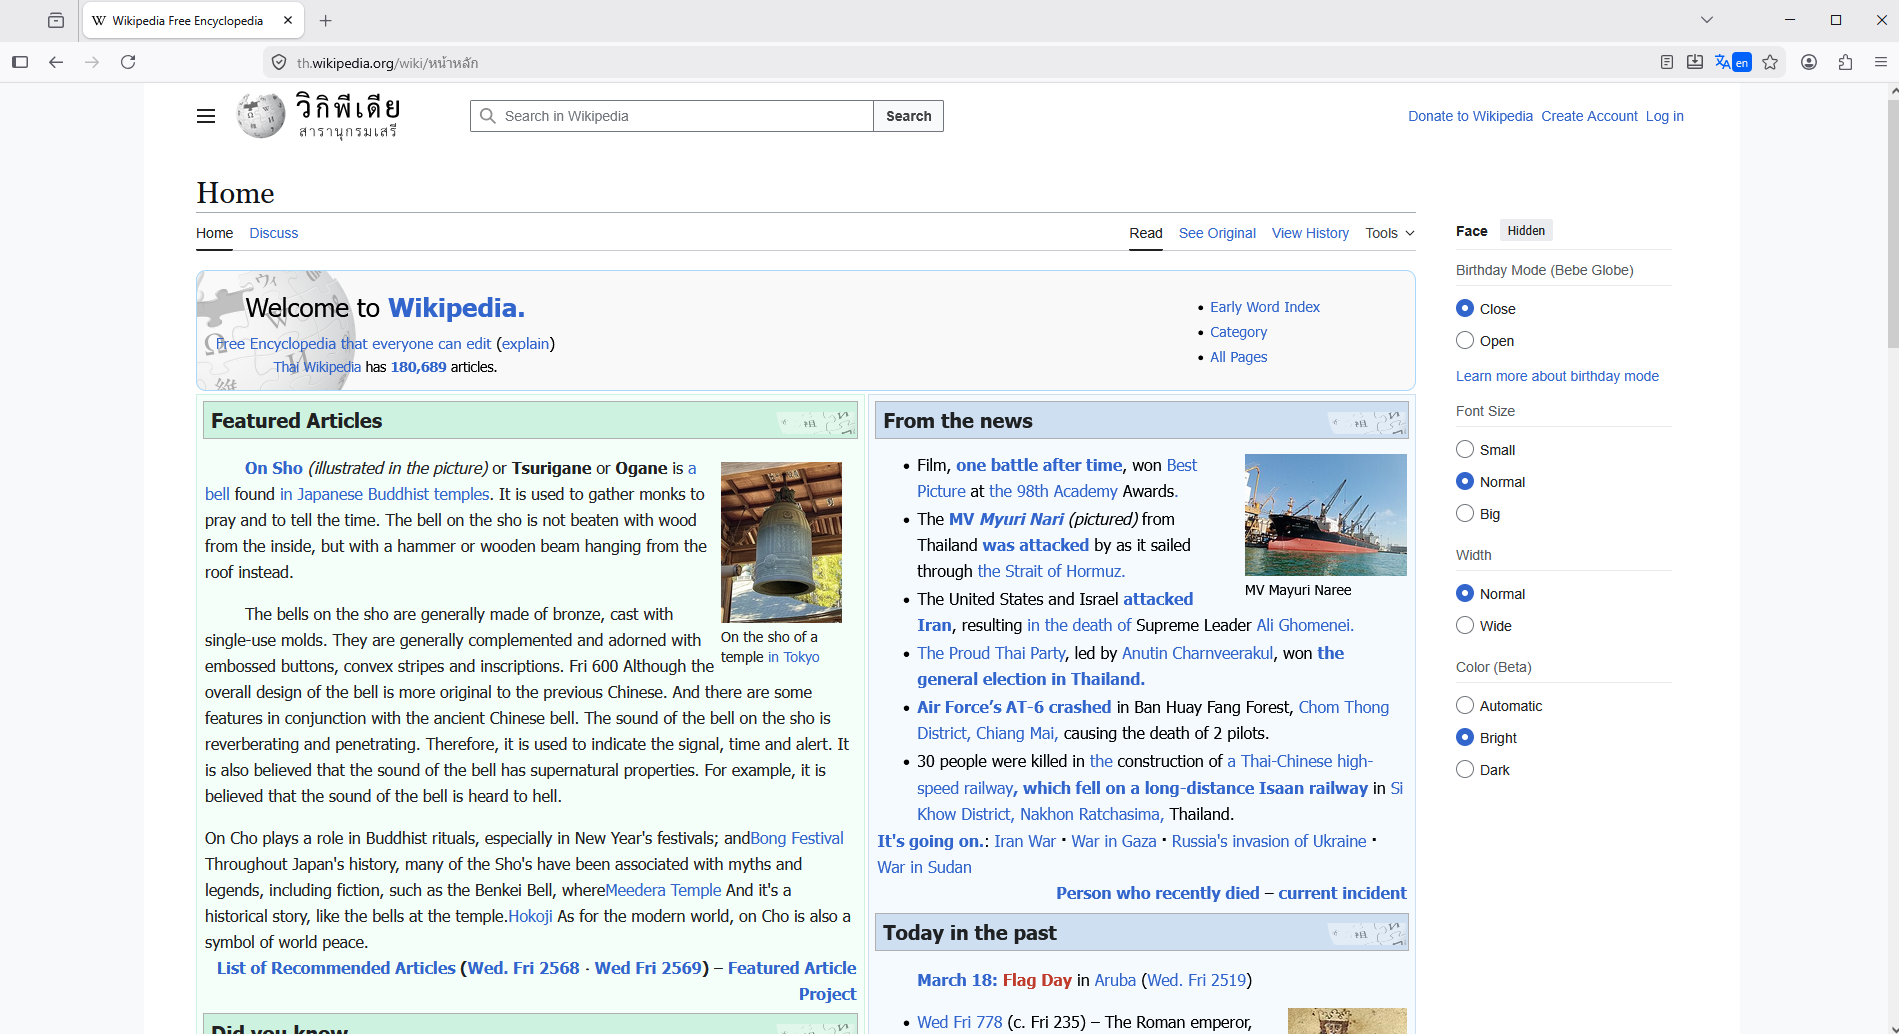This screenshot has width=1899, height=1034.
Task: Click into the Search in Wikipedia field
Action: click(x=680, y=116)
